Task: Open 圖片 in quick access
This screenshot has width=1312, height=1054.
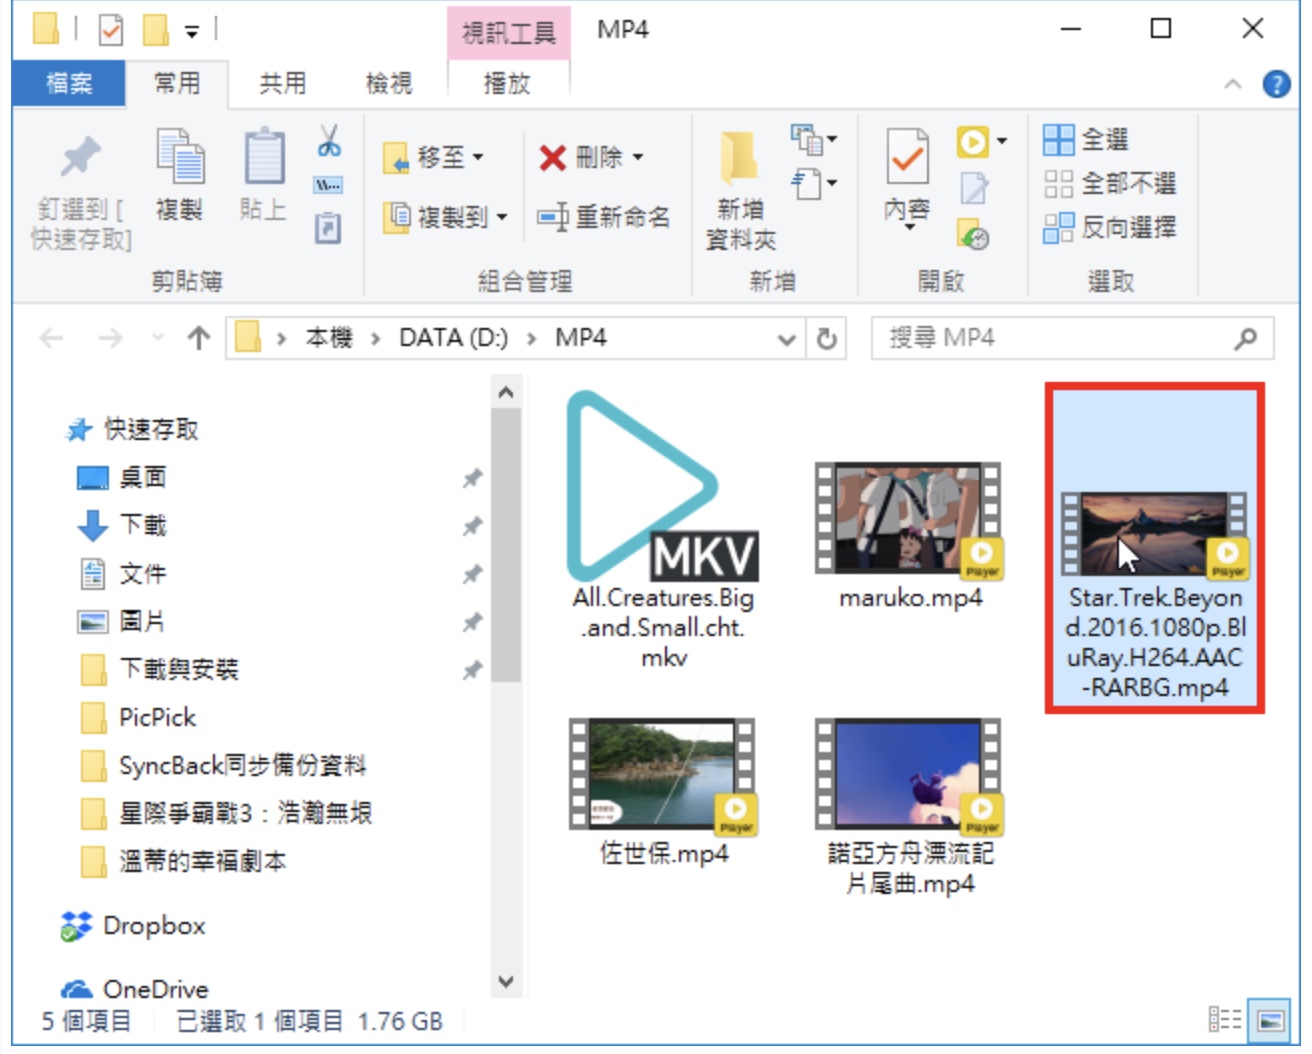Action: [143, 621]
